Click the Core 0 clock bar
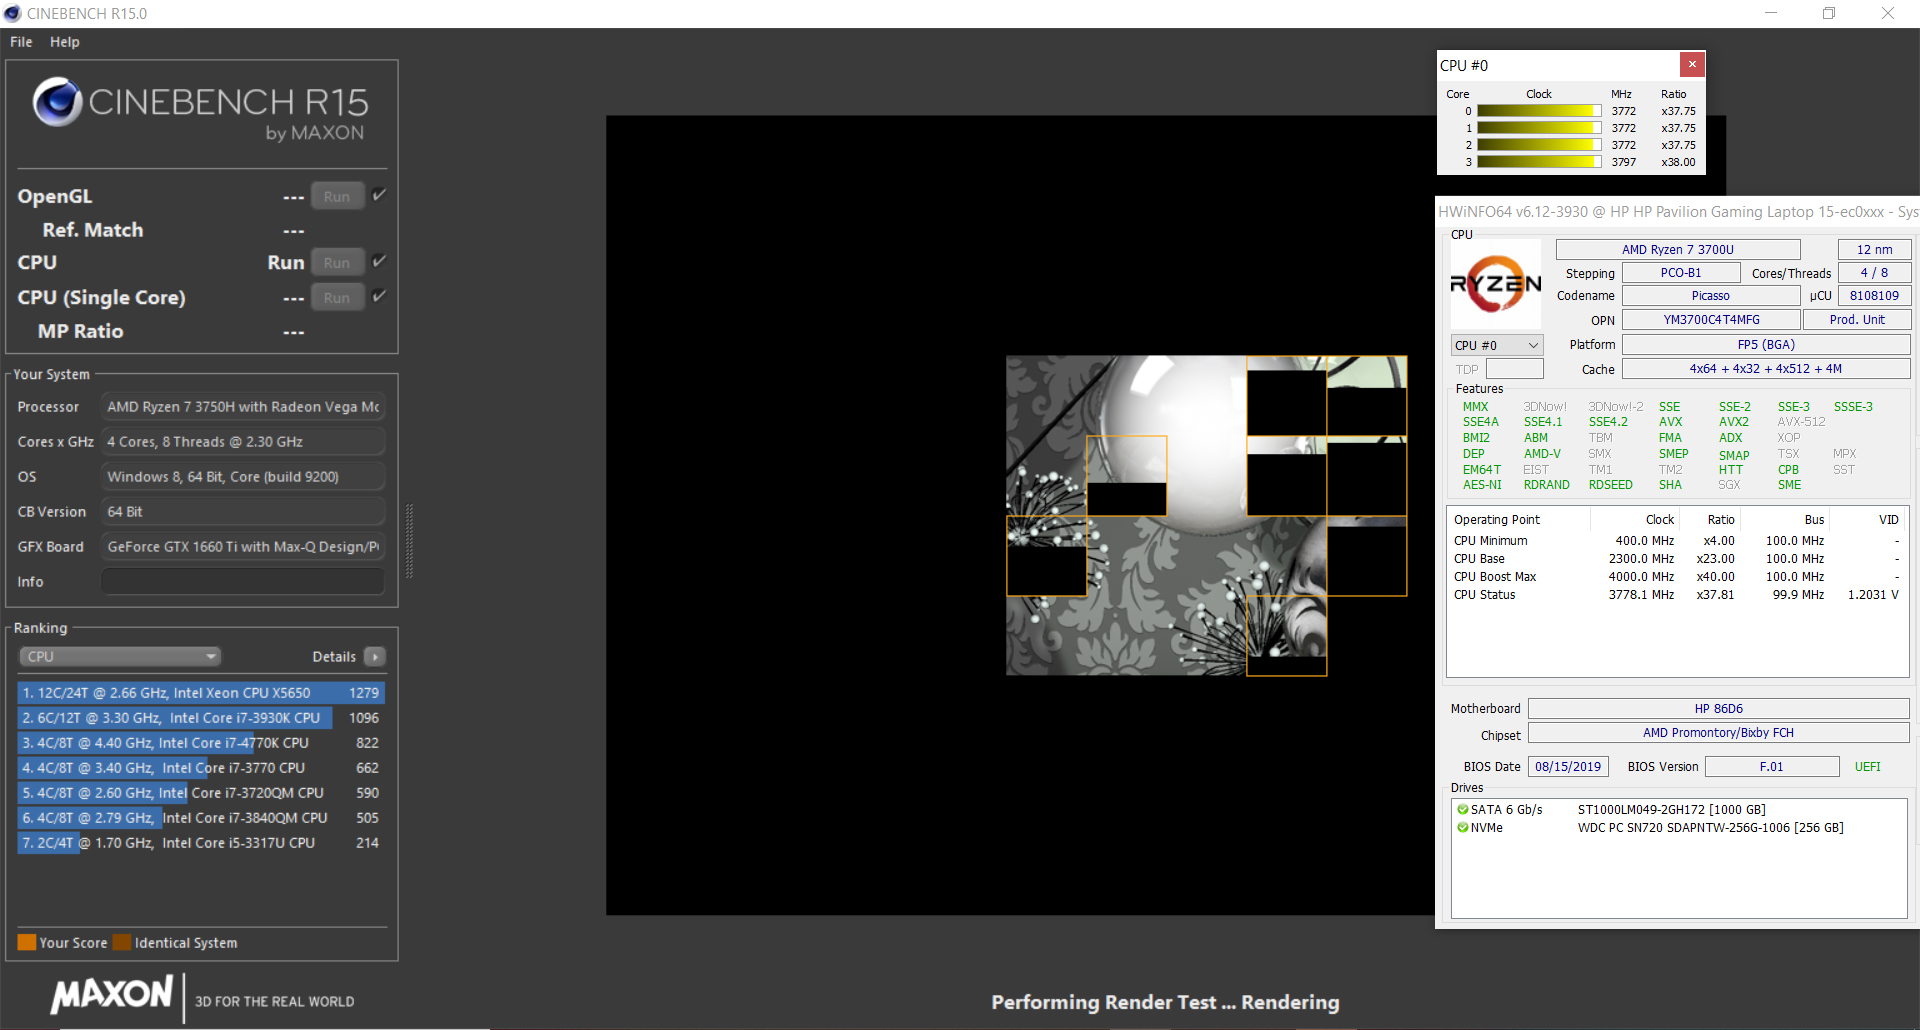Image resolution: width=1920 pixels, height=1030 pixels. pos(1540,111)
